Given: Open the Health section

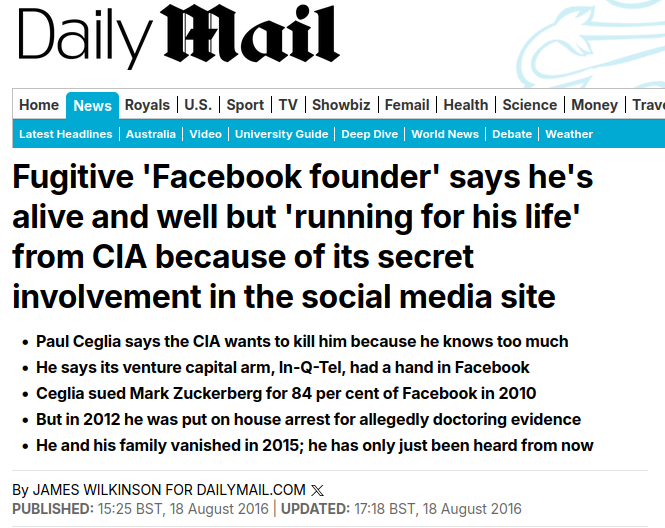Looking at the screenshot, I should [x=466, y=105].
